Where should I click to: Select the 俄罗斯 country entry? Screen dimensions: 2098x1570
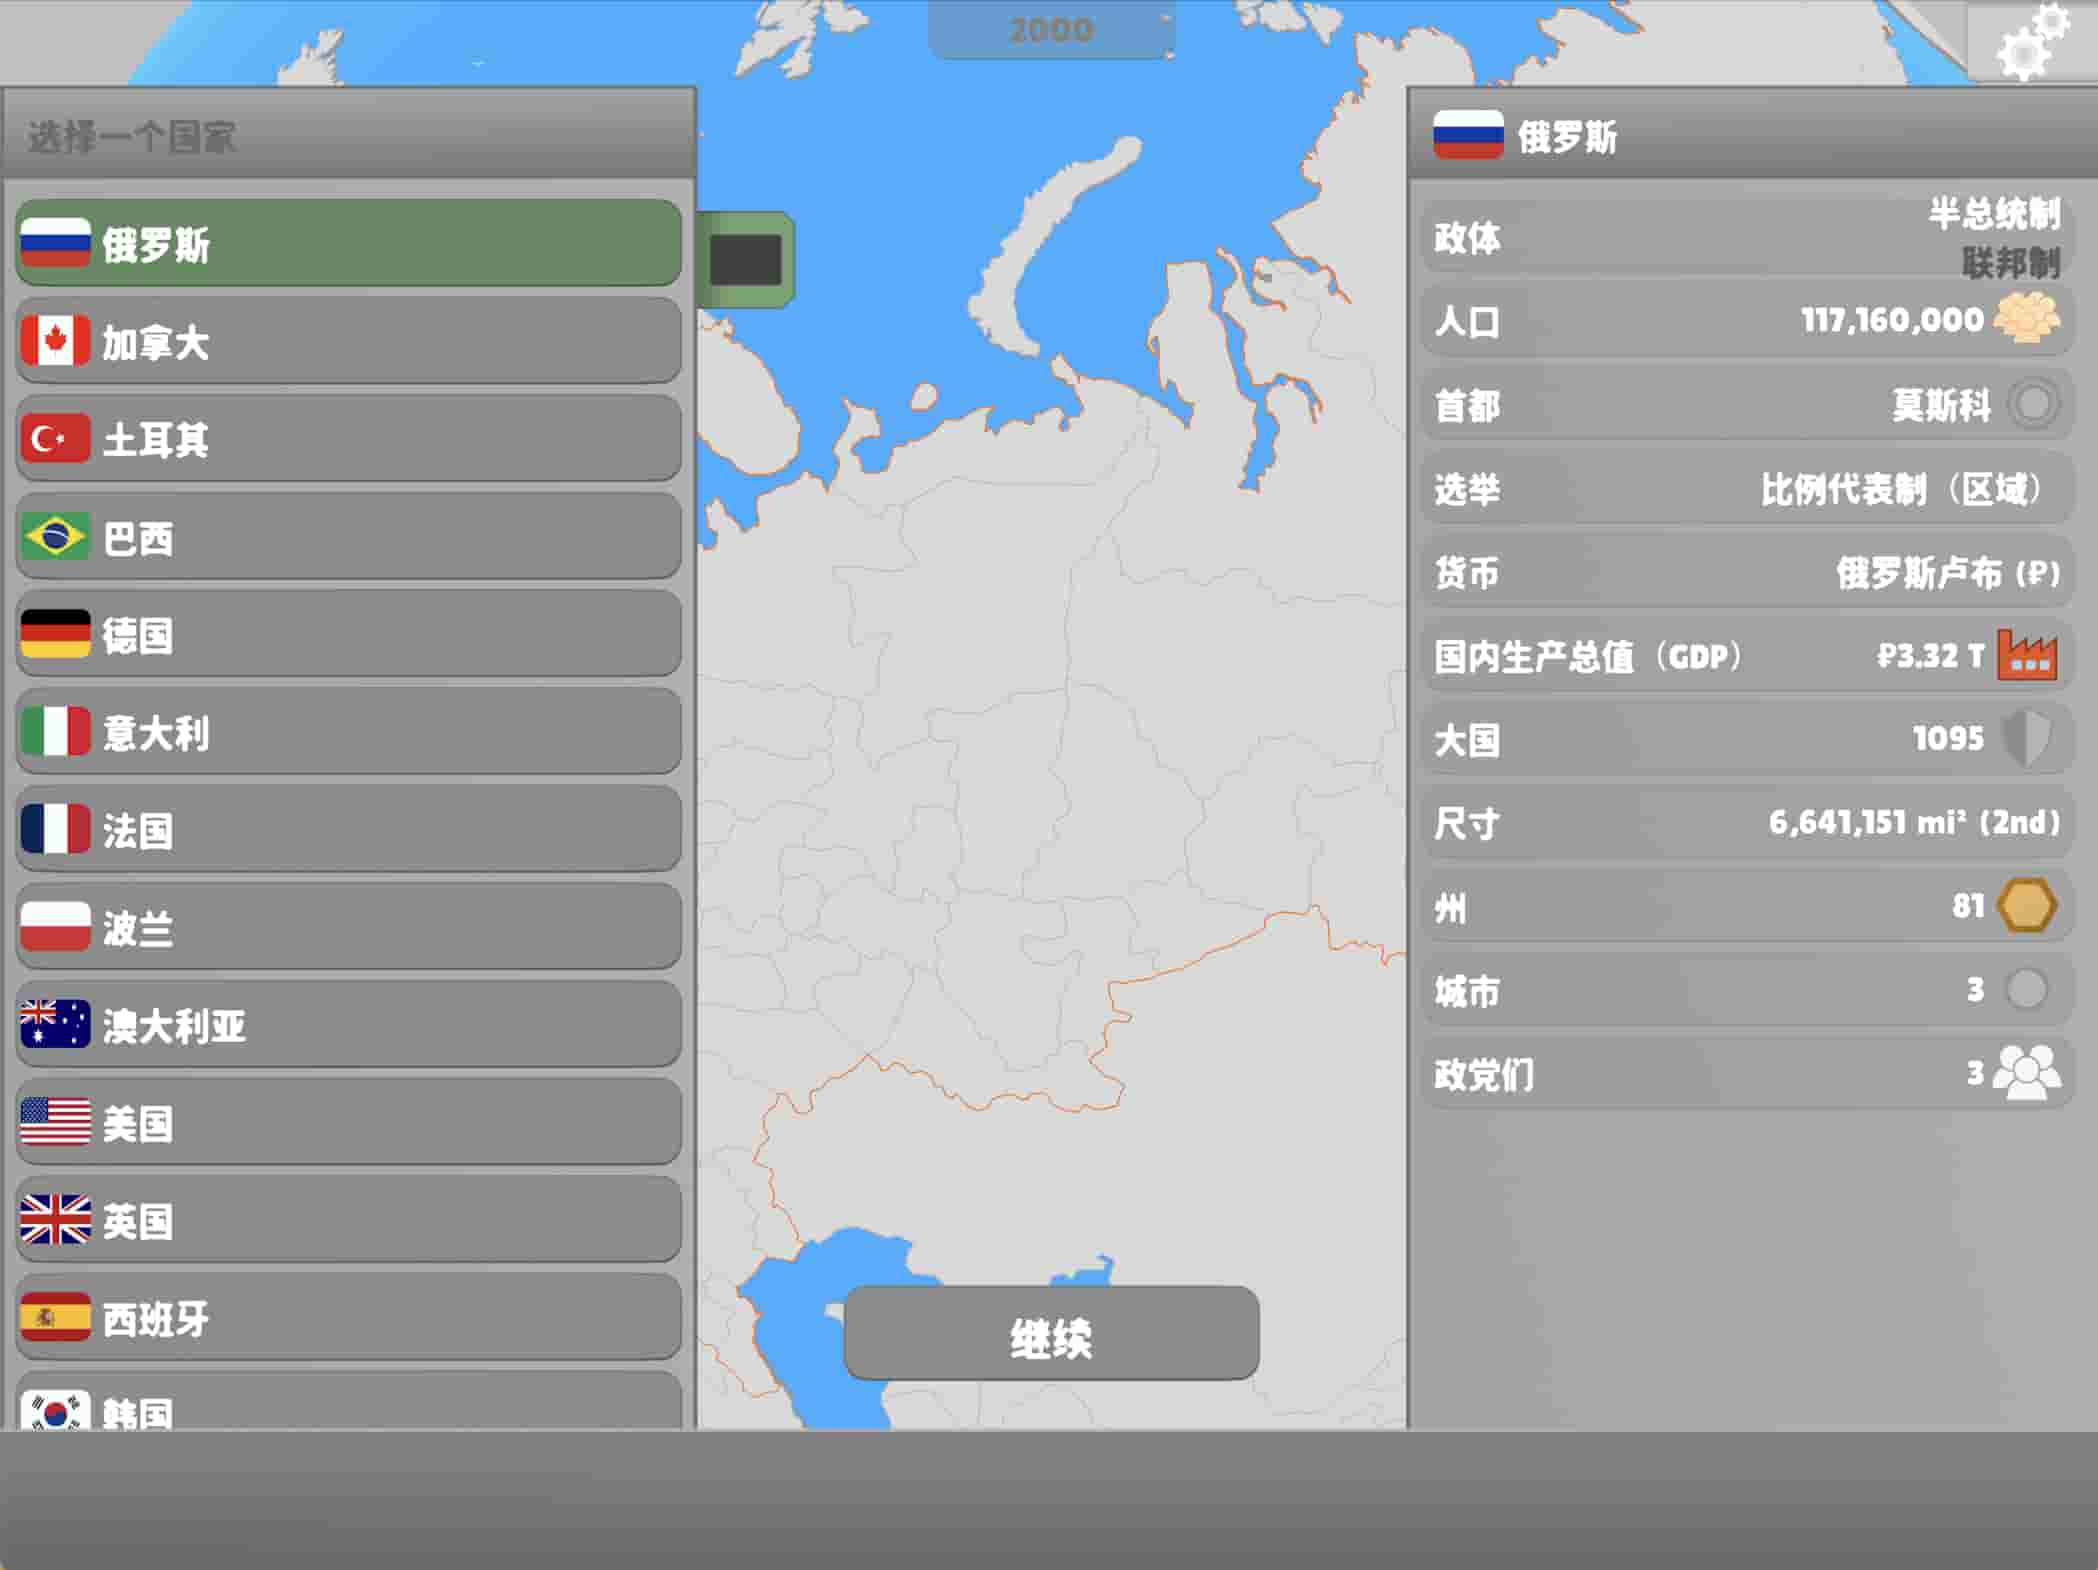pyautogui.click(x=348, y=244)
